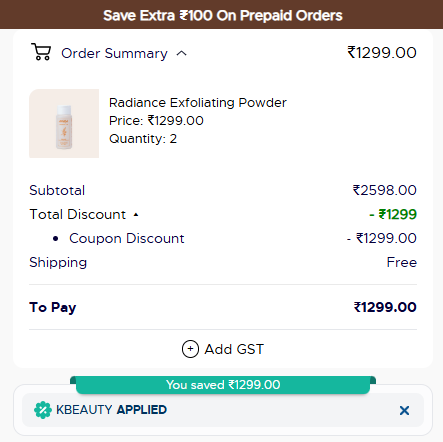Click the Subtotal ₹2598.00 amount
The height and width of the screenshot is (442, 443).
385,190
